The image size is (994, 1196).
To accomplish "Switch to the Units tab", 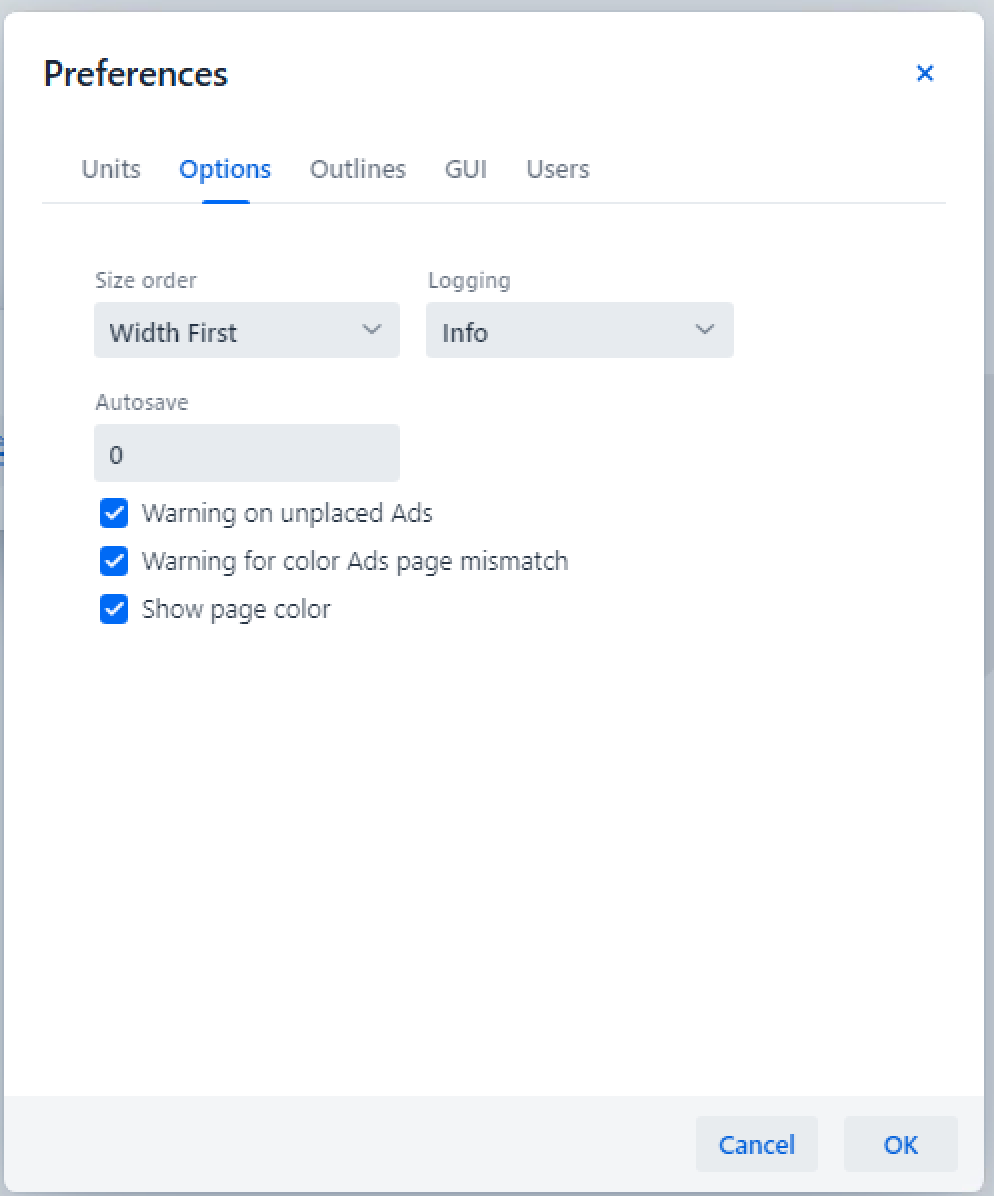I will pyautogui.click(x=111, y=169).
